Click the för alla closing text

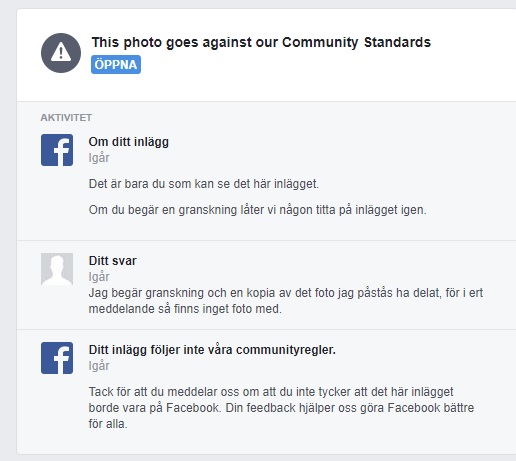[x=108, y=424]
